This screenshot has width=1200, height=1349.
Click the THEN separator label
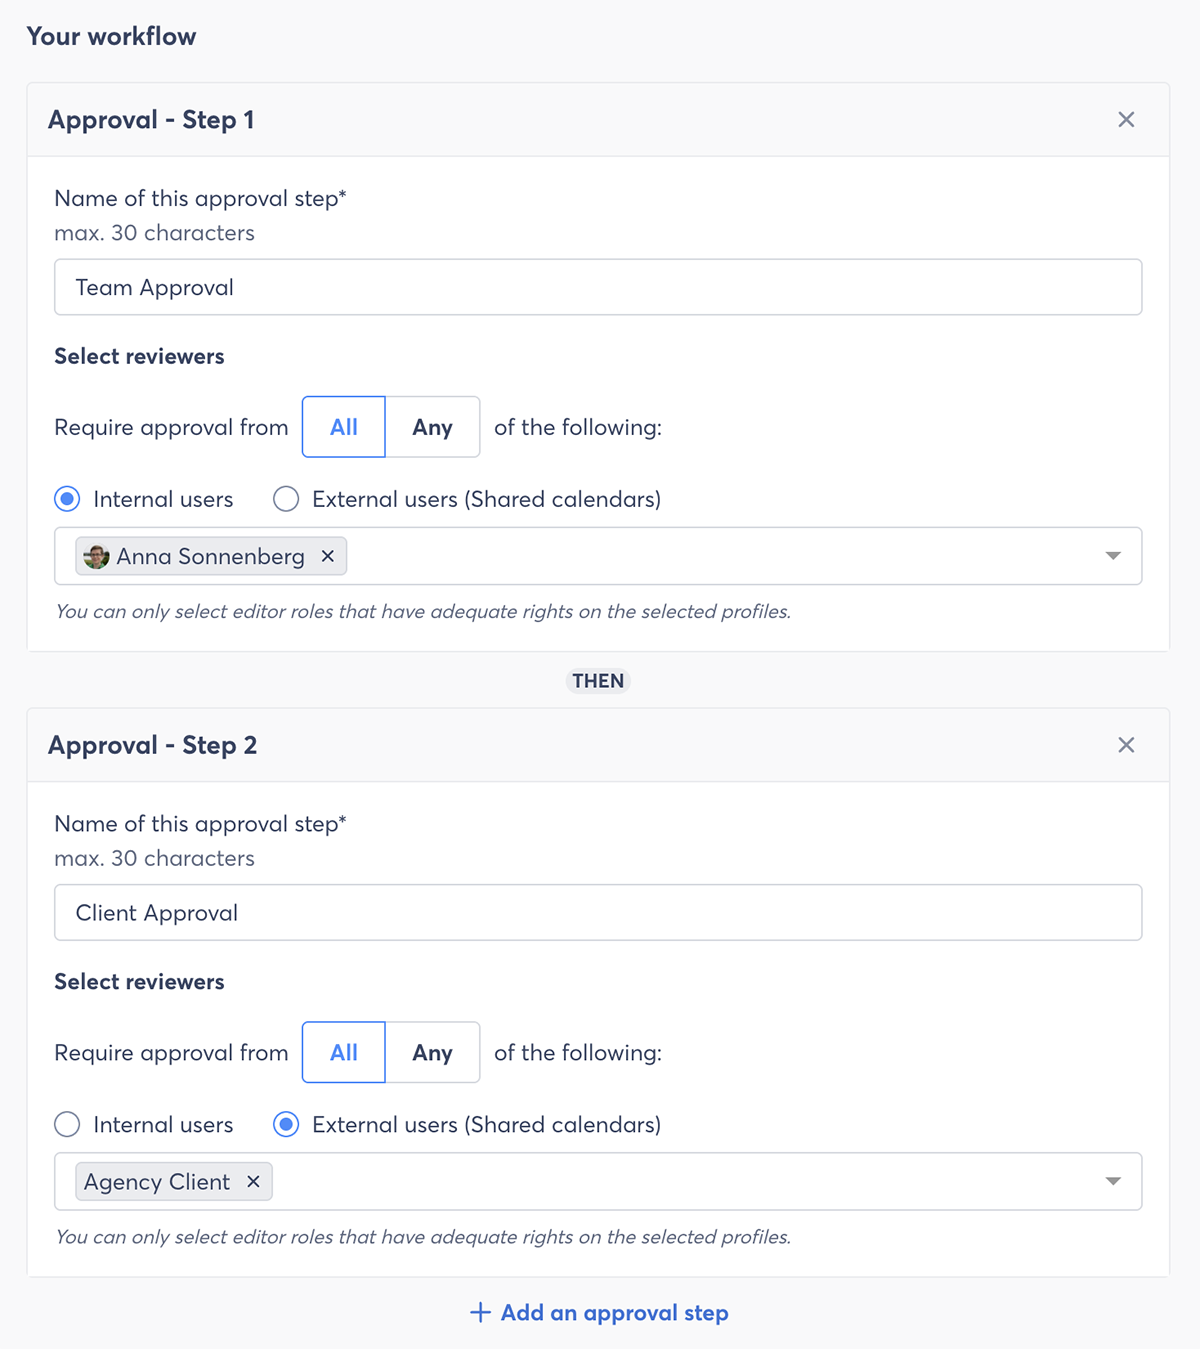pyautogui.click(x=598, y=681)
